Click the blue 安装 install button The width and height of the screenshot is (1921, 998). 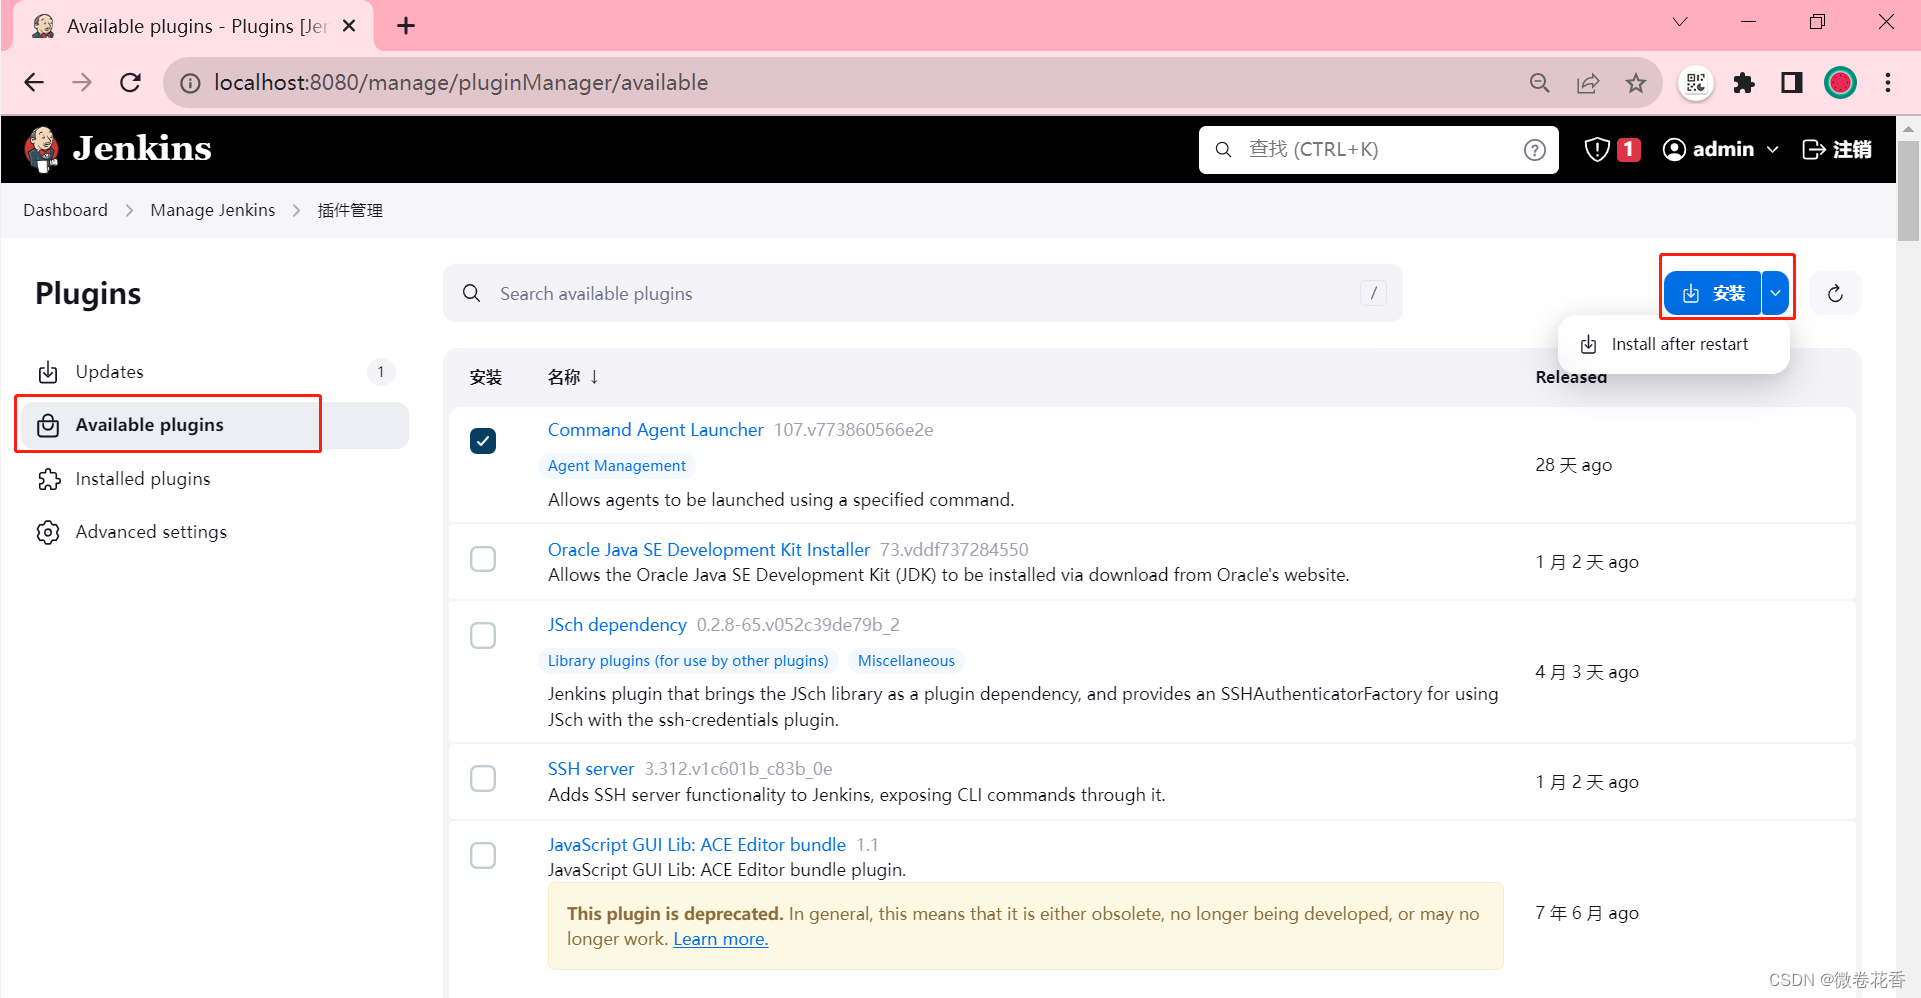[1713, 293]
